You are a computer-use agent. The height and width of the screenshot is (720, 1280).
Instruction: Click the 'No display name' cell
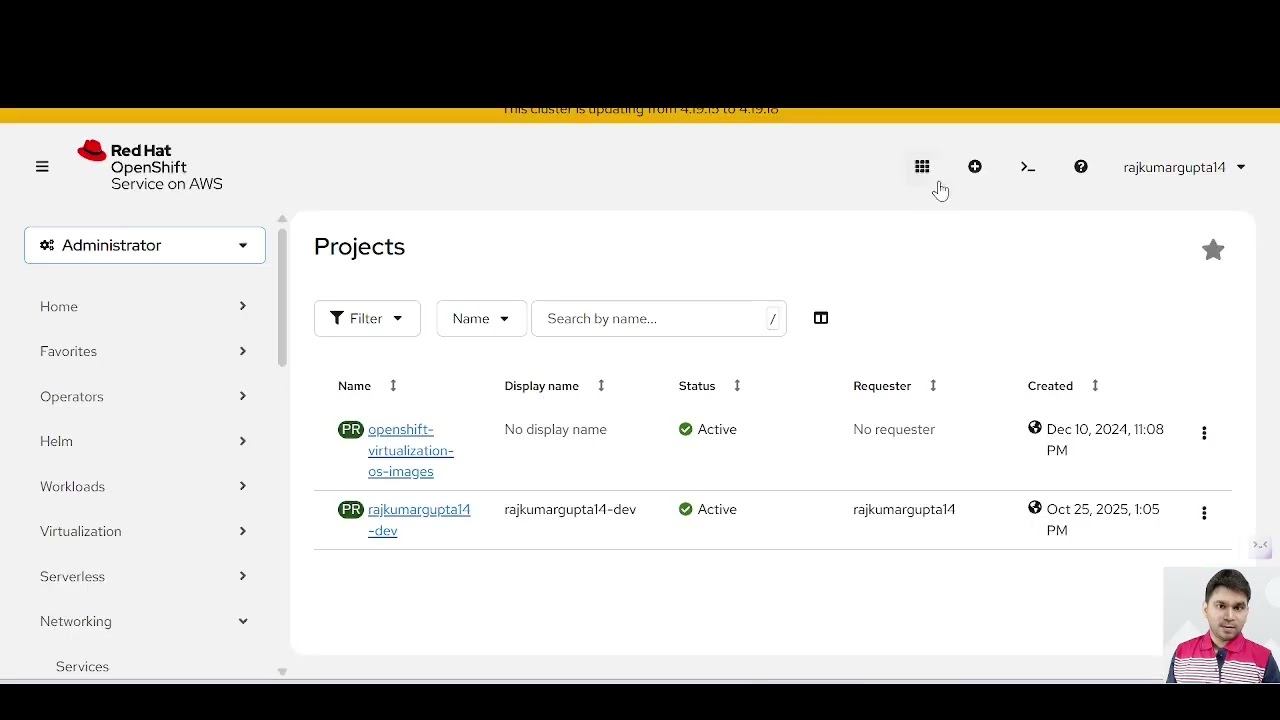(555, 429)
